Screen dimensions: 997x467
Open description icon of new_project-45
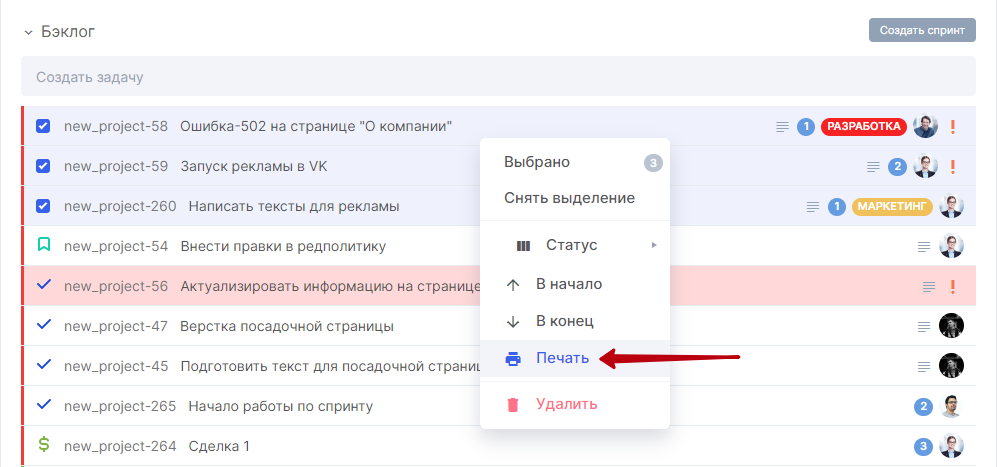(x=924, y=366)
